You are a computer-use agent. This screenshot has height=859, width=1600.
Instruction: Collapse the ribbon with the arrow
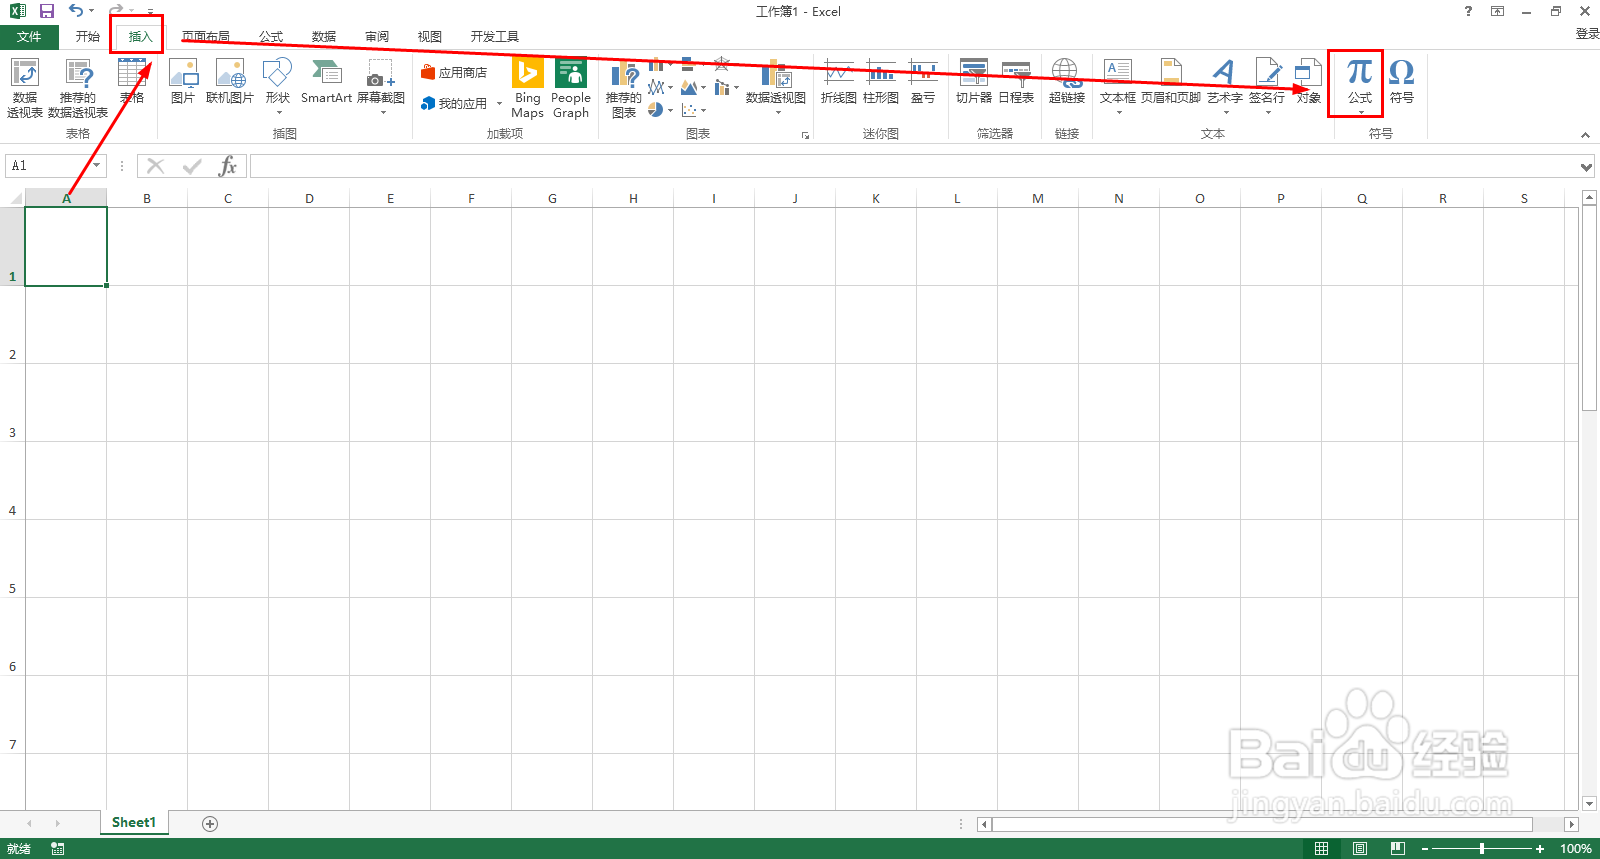[x=1585, y=135]
